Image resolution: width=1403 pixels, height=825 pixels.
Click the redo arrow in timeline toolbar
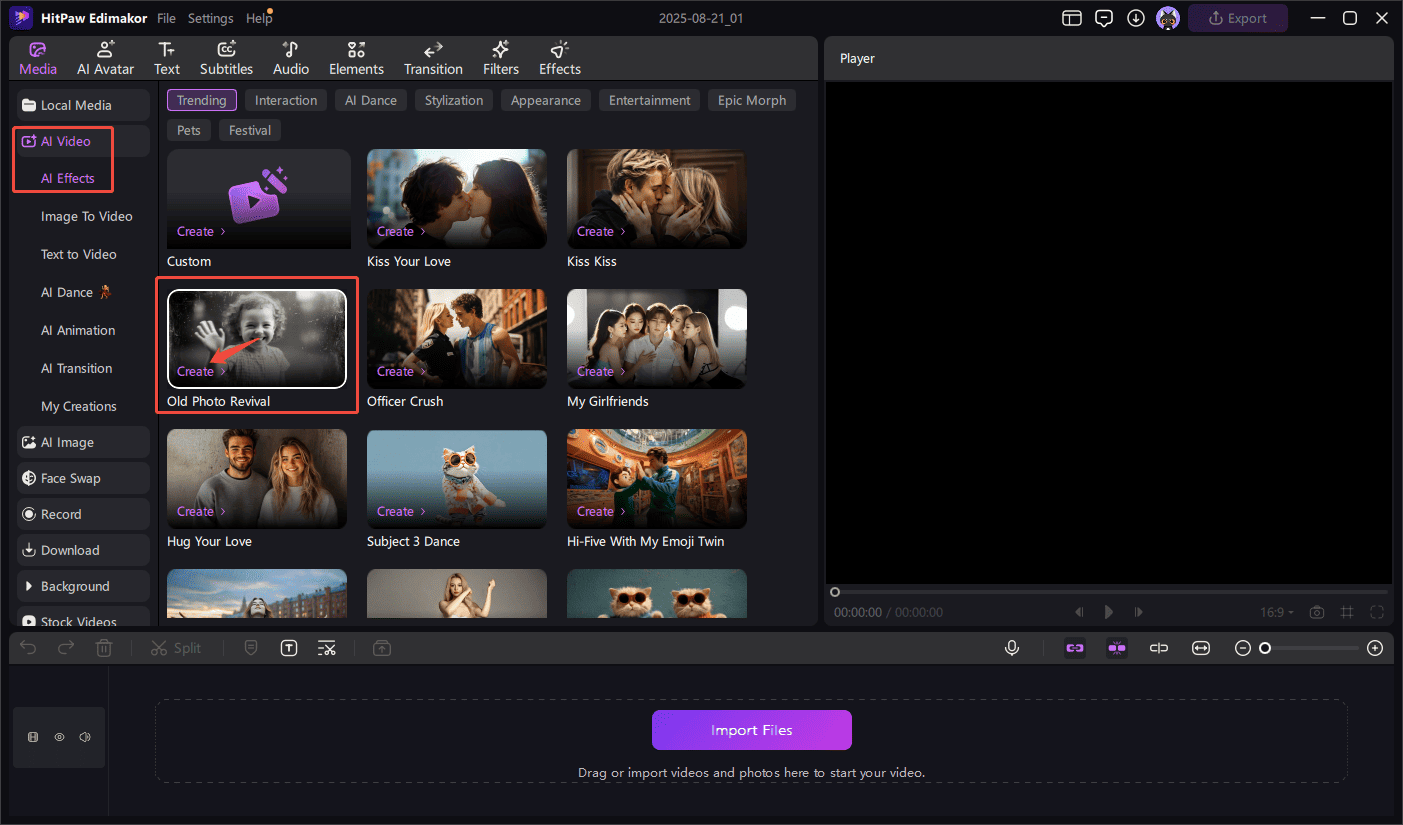tap(66, 648)
